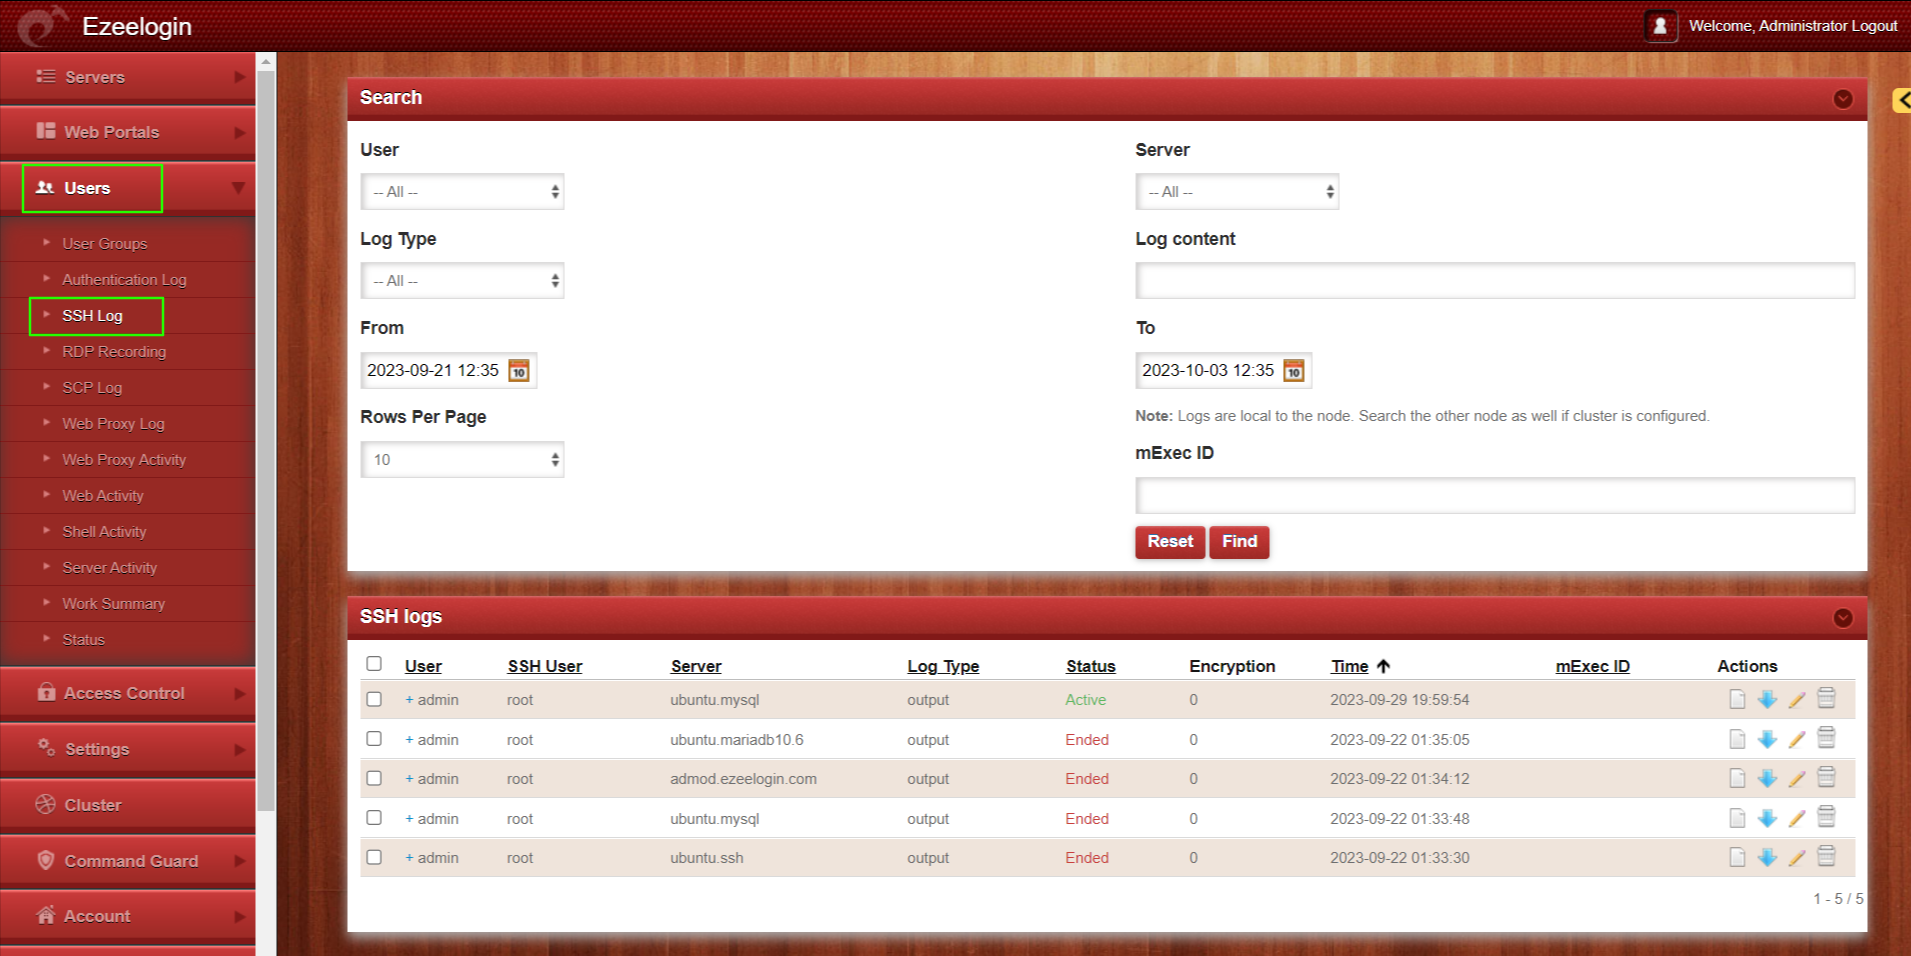The width and height of the screenshot is (1911, 956).
Task: Open Shell Activity in the sidebar
Action: coord(104,531)
